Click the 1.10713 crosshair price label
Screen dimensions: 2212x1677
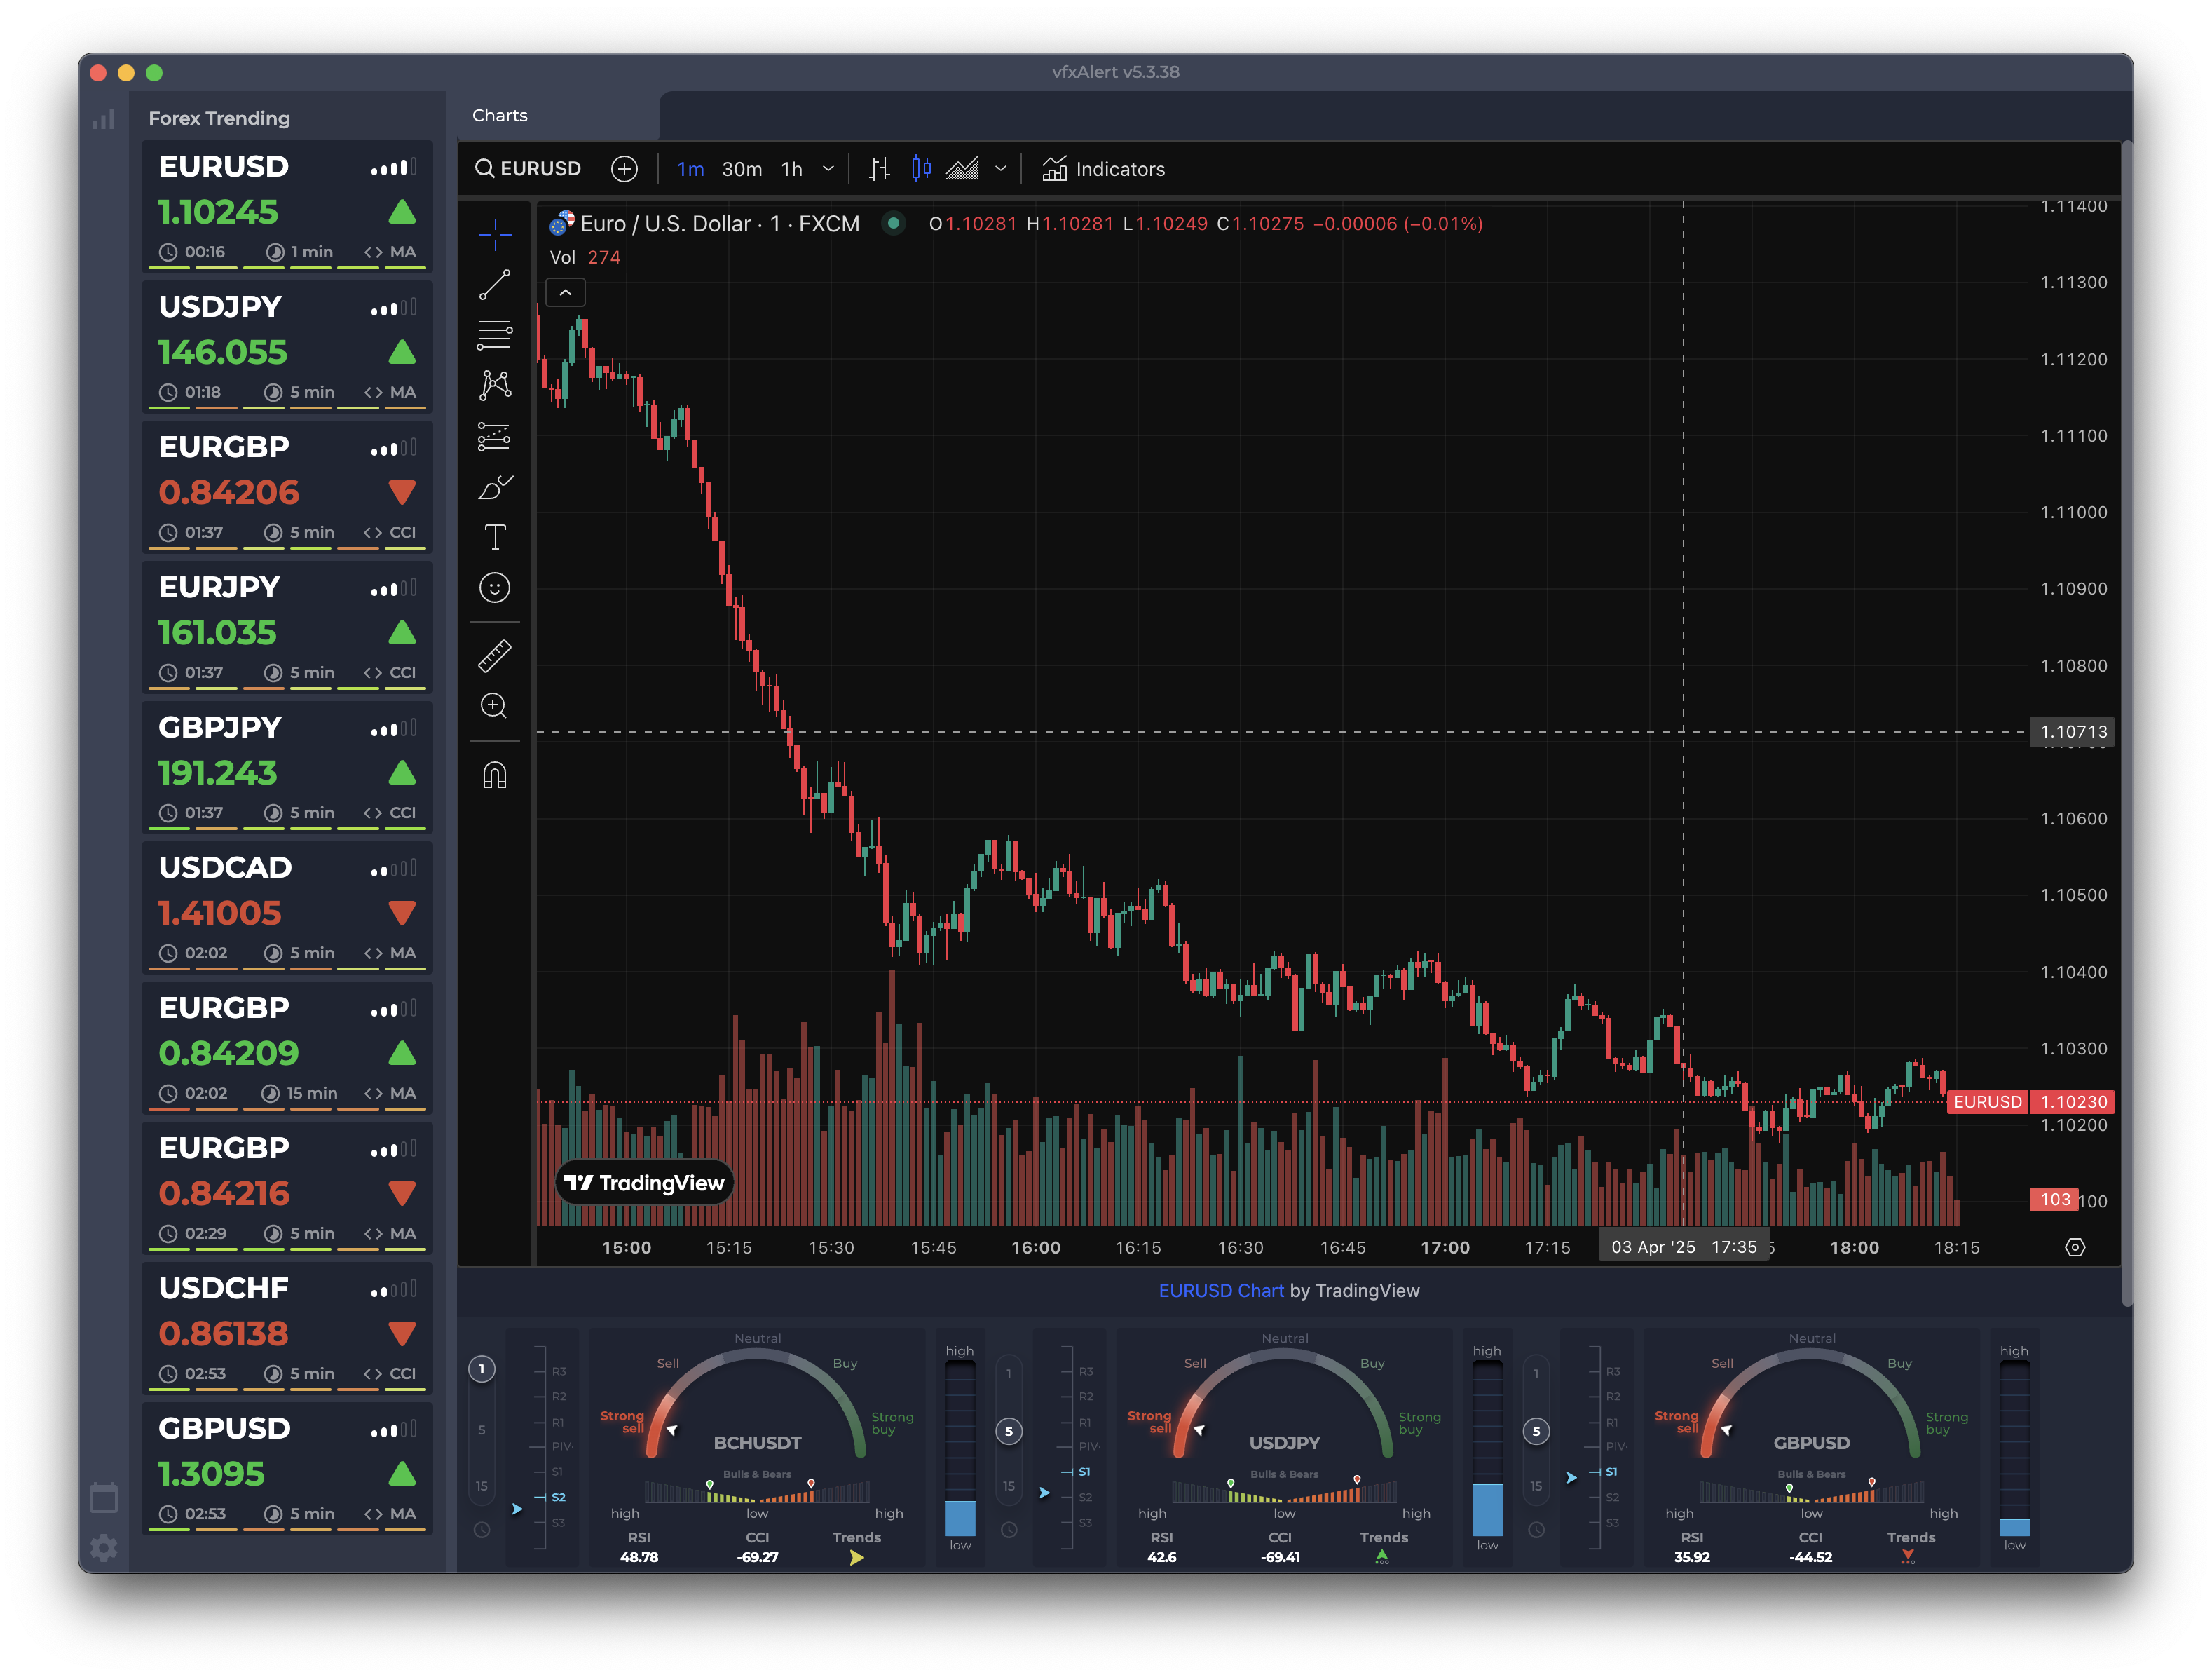click(x=2073, y=732)
